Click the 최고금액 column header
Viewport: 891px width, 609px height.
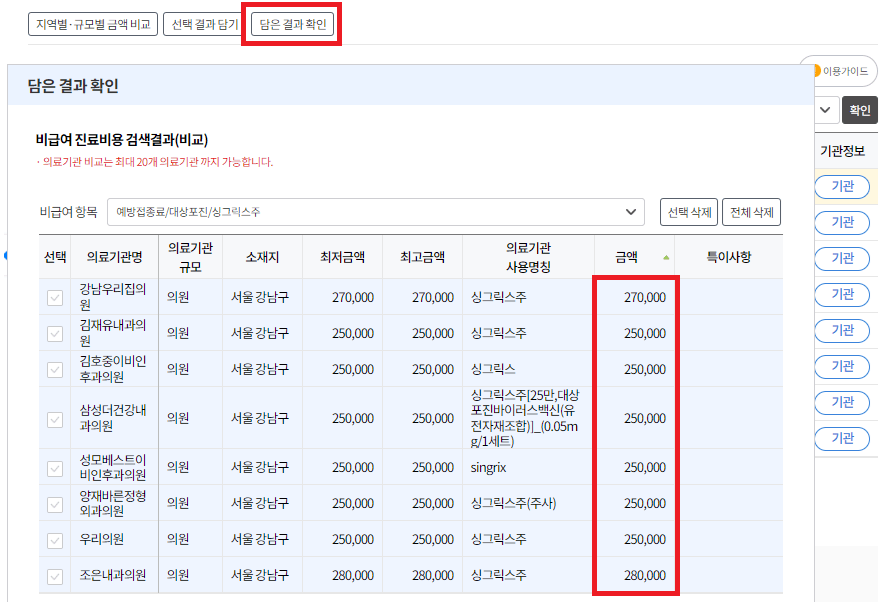pyautogui.click(x=422, y=257)
